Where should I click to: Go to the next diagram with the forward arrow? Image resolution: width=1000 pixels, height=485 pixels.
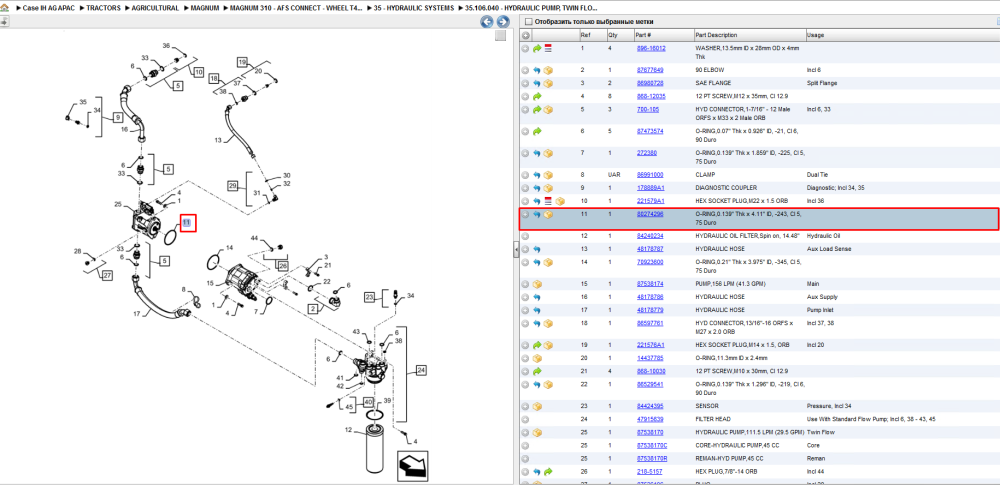[501, 22]
